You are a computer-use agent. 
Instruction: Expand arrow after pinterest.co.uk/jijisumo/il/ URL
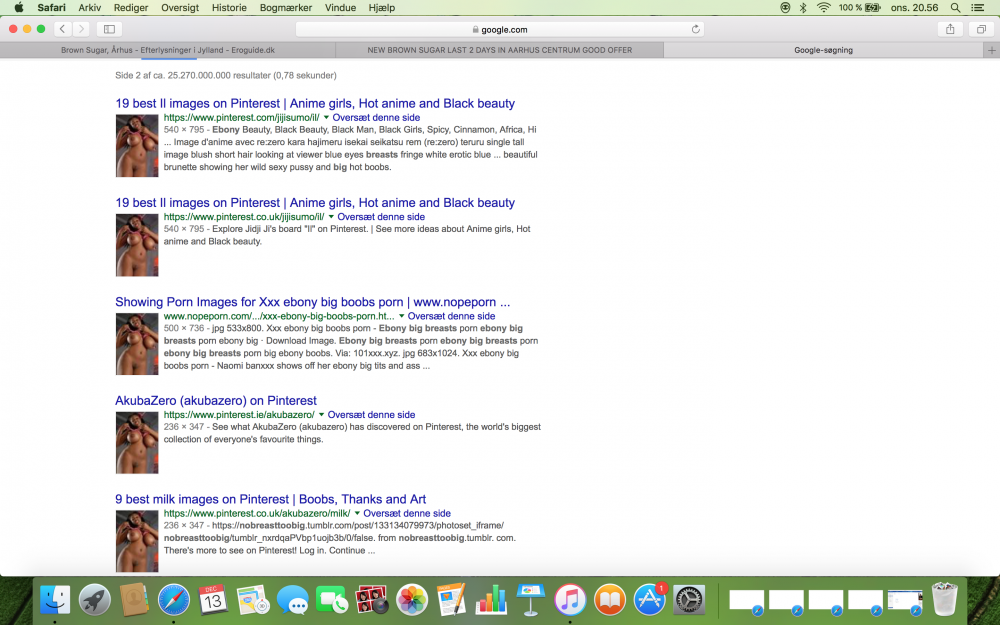click(331, 217)
